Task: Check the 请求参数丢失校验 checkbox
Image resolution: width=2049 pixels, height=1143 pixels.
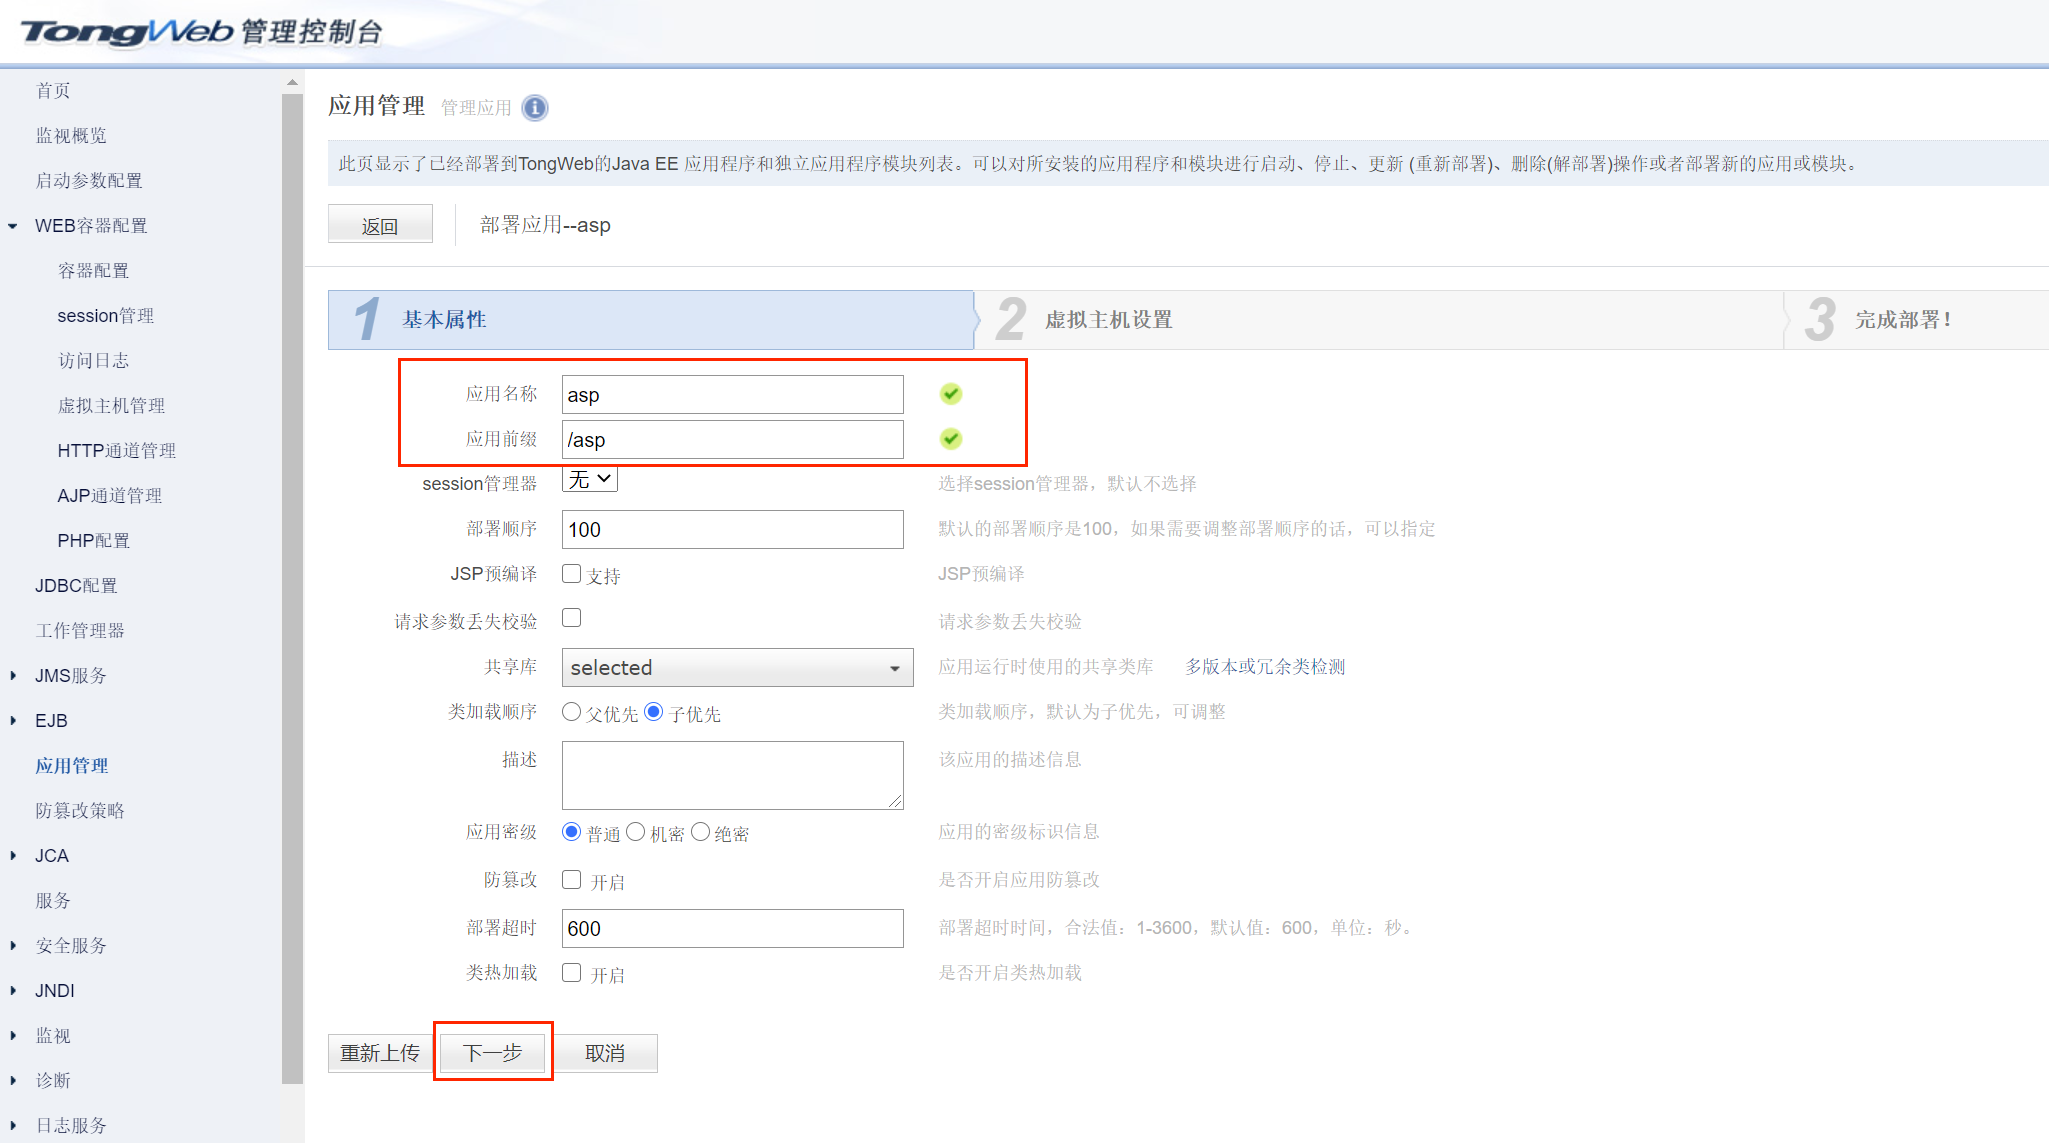Action: [x=572, y=618]
